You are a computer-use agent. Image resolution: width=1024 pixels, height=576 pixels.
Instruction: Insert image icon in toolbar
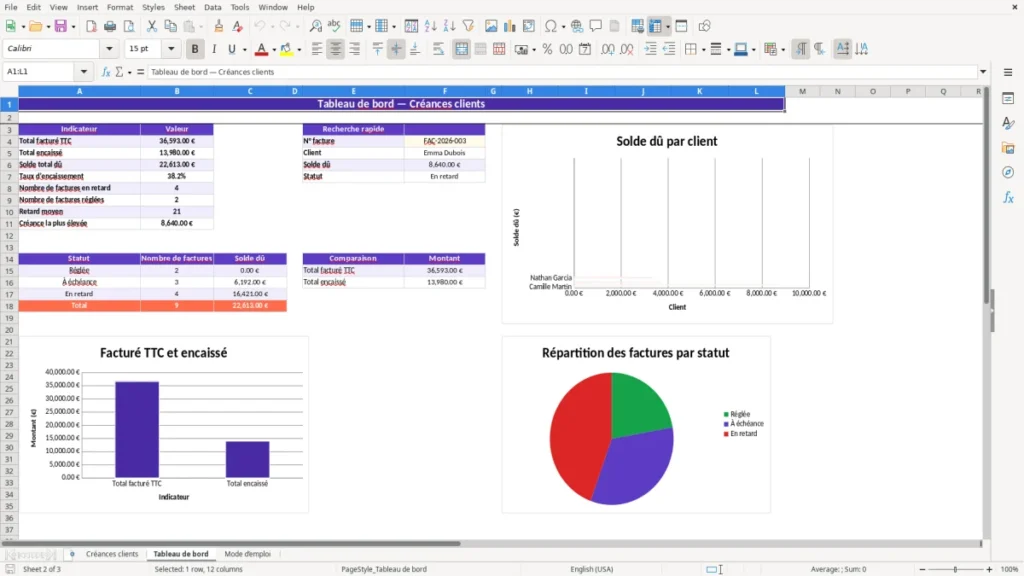pyautogui.click(x=491, y=26)
